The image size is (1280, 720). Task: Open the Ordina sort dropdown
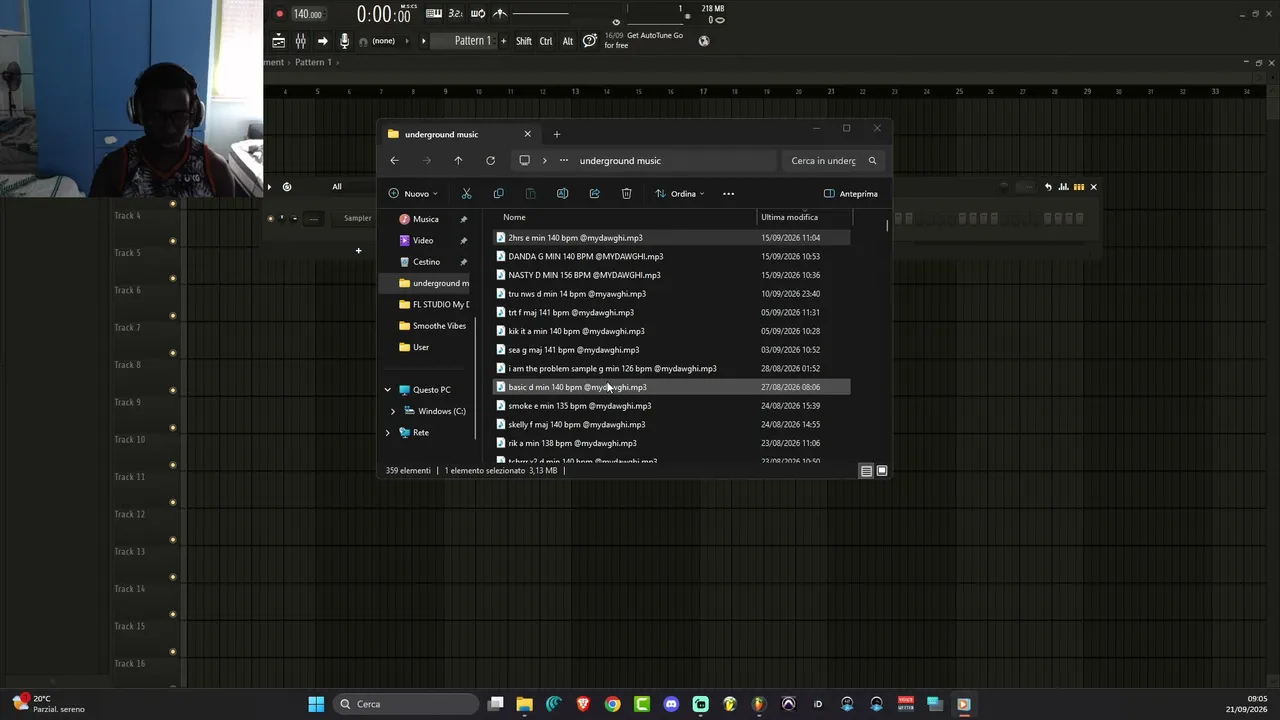point(680,194)
